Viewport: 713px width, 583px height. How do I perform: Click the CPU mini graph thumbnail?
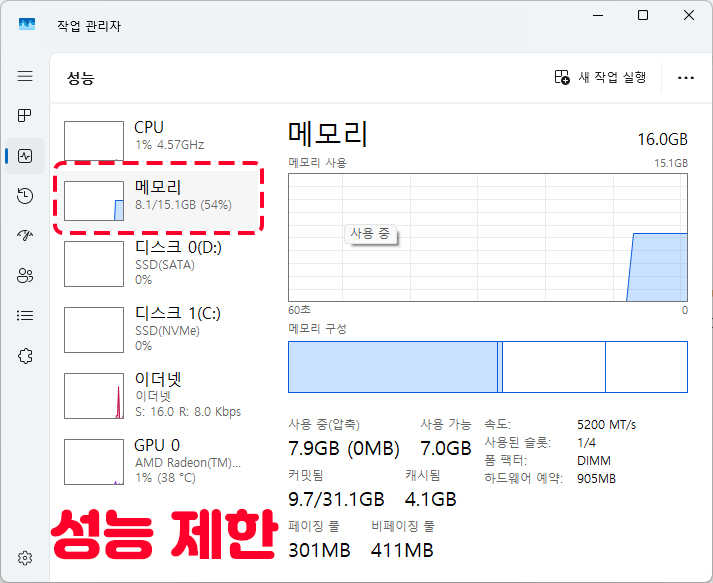tap(94, 141)
